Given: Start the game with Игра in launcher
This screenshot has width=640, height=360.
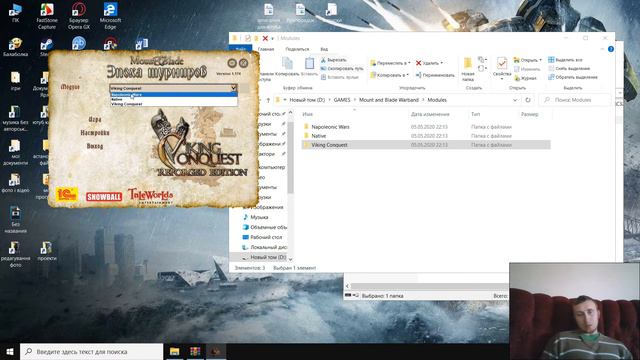Looking at the screenshot, I should [95, 119].
